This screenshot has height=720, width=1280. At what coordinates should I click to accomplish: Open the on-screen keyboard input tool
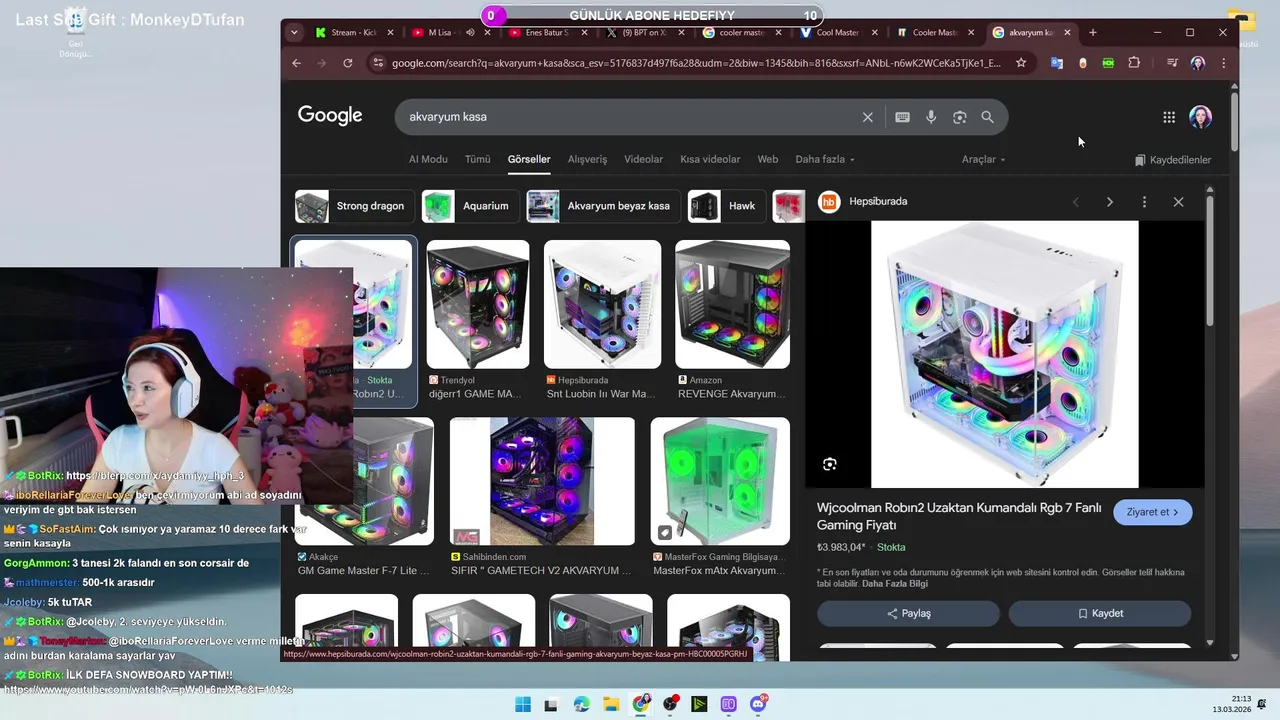902,117
